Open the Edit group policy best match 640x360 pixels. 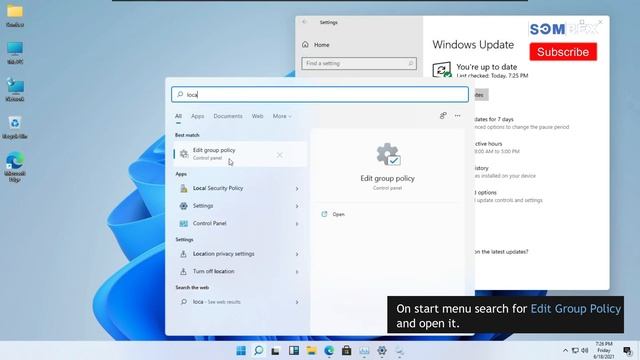pyautogui.click(x=240, y=154)
